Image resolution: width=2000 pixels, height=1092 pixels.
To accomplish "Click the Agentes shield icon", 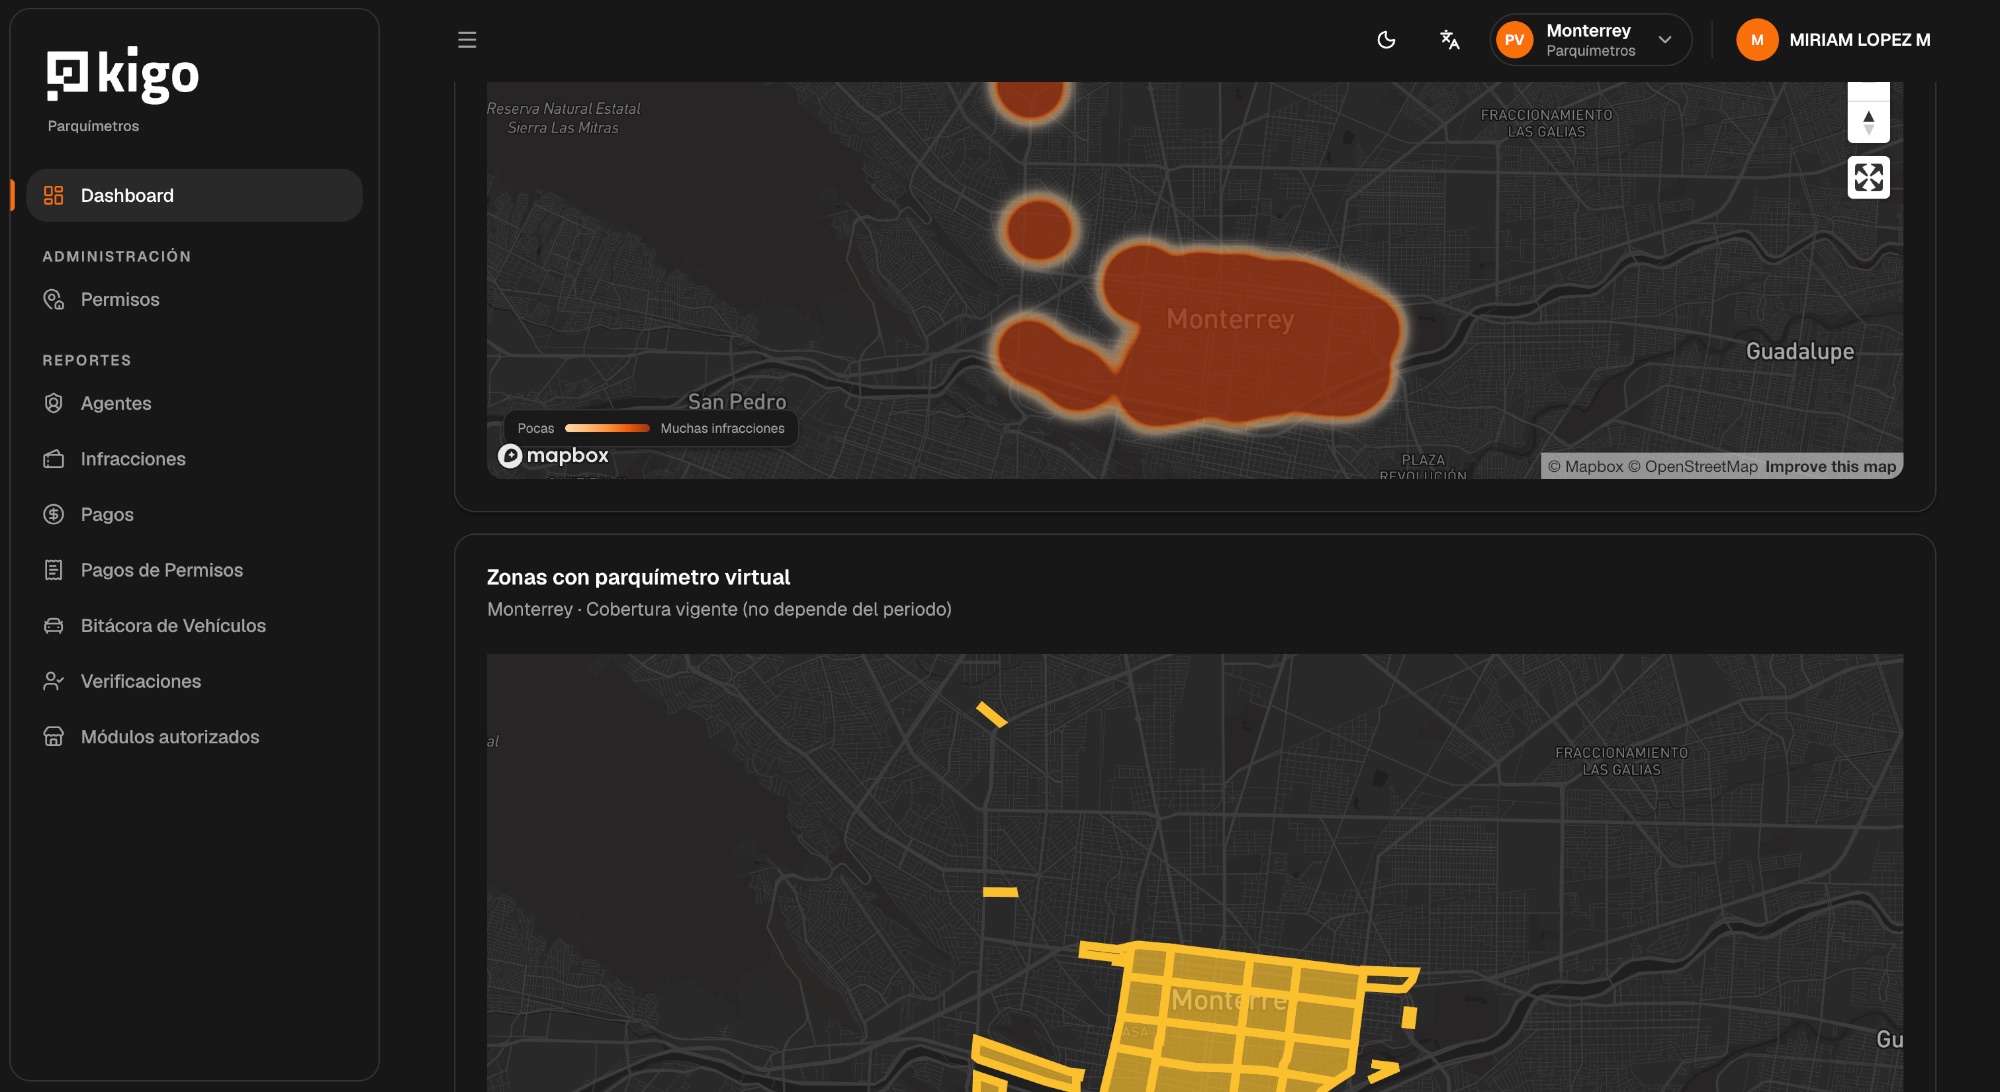I will tap(54, 403).
